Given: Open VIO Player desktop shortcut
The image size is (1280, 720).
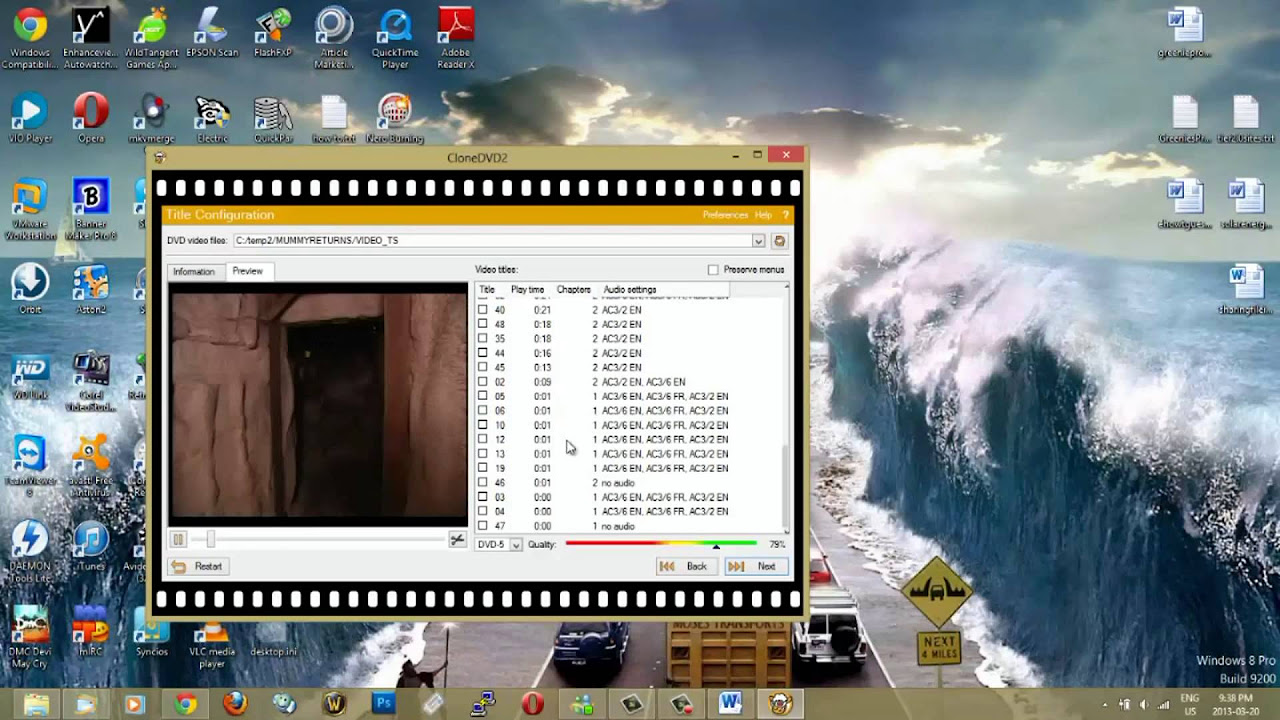Looking at the screenshot, I should click(30, 118).
